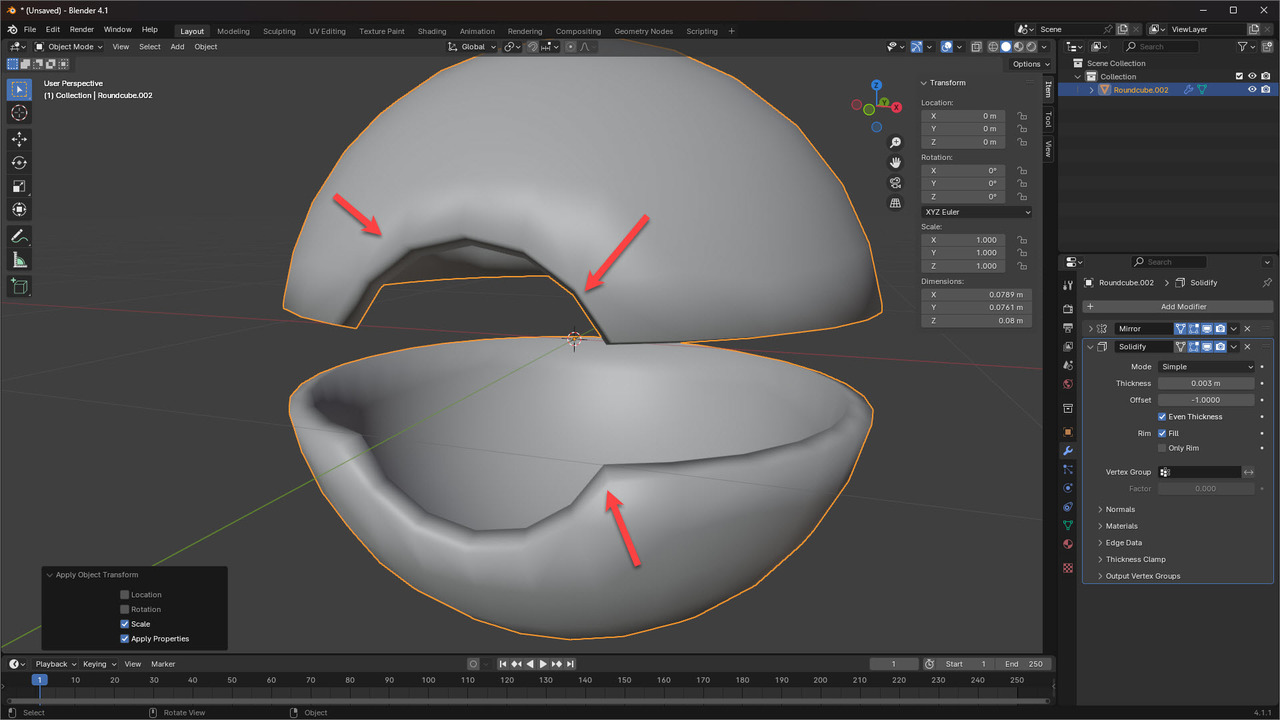The height and width of the screenshot is (720, 1280).
Task: Click the Add Modifier button
Action: (x=1183, y=307)
